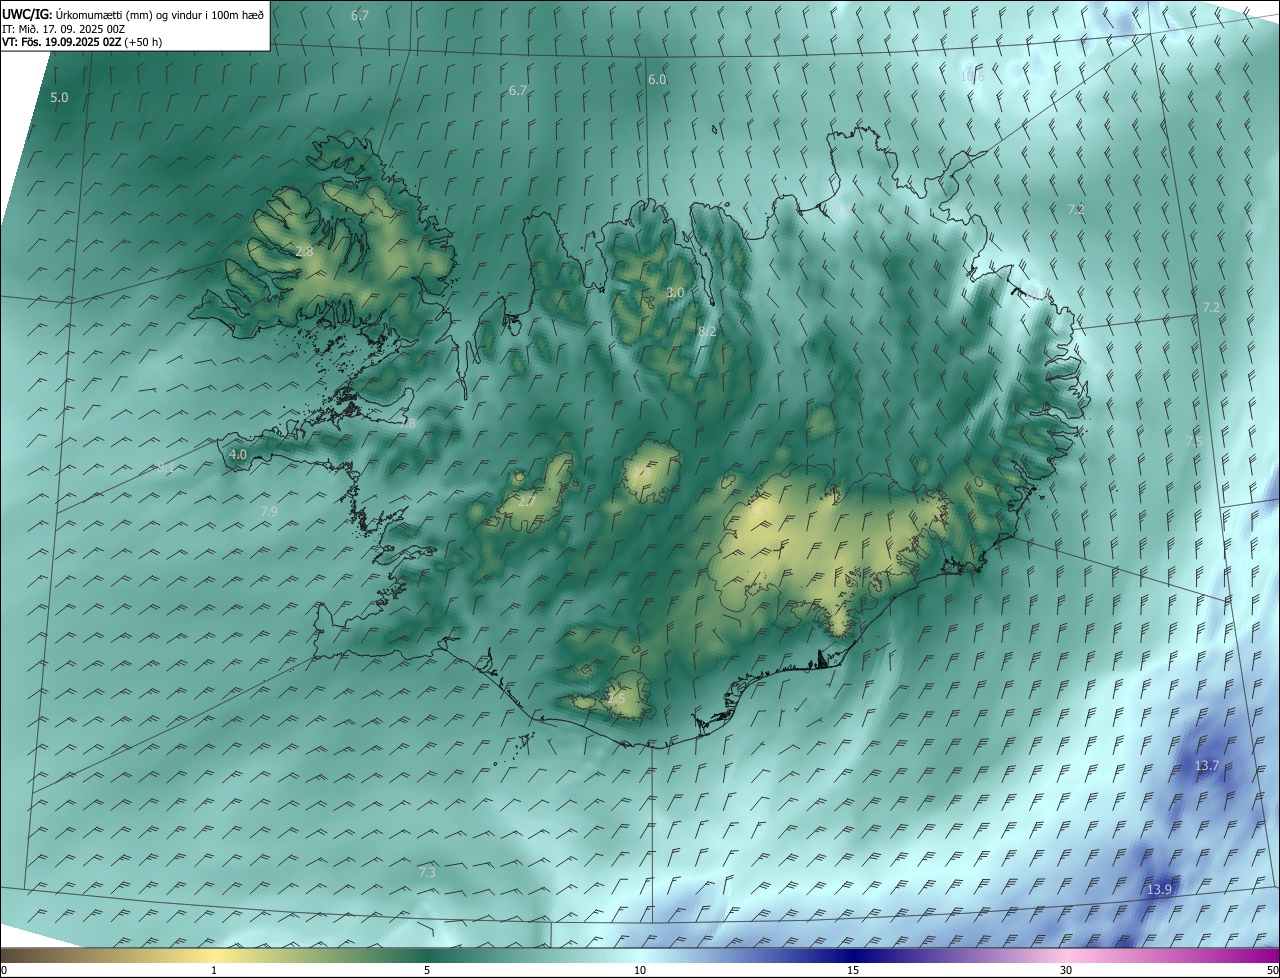The image size is (1280, 978).
Task: Click the 7.5 value label off the east coast
Action: tap(1194, 441)
